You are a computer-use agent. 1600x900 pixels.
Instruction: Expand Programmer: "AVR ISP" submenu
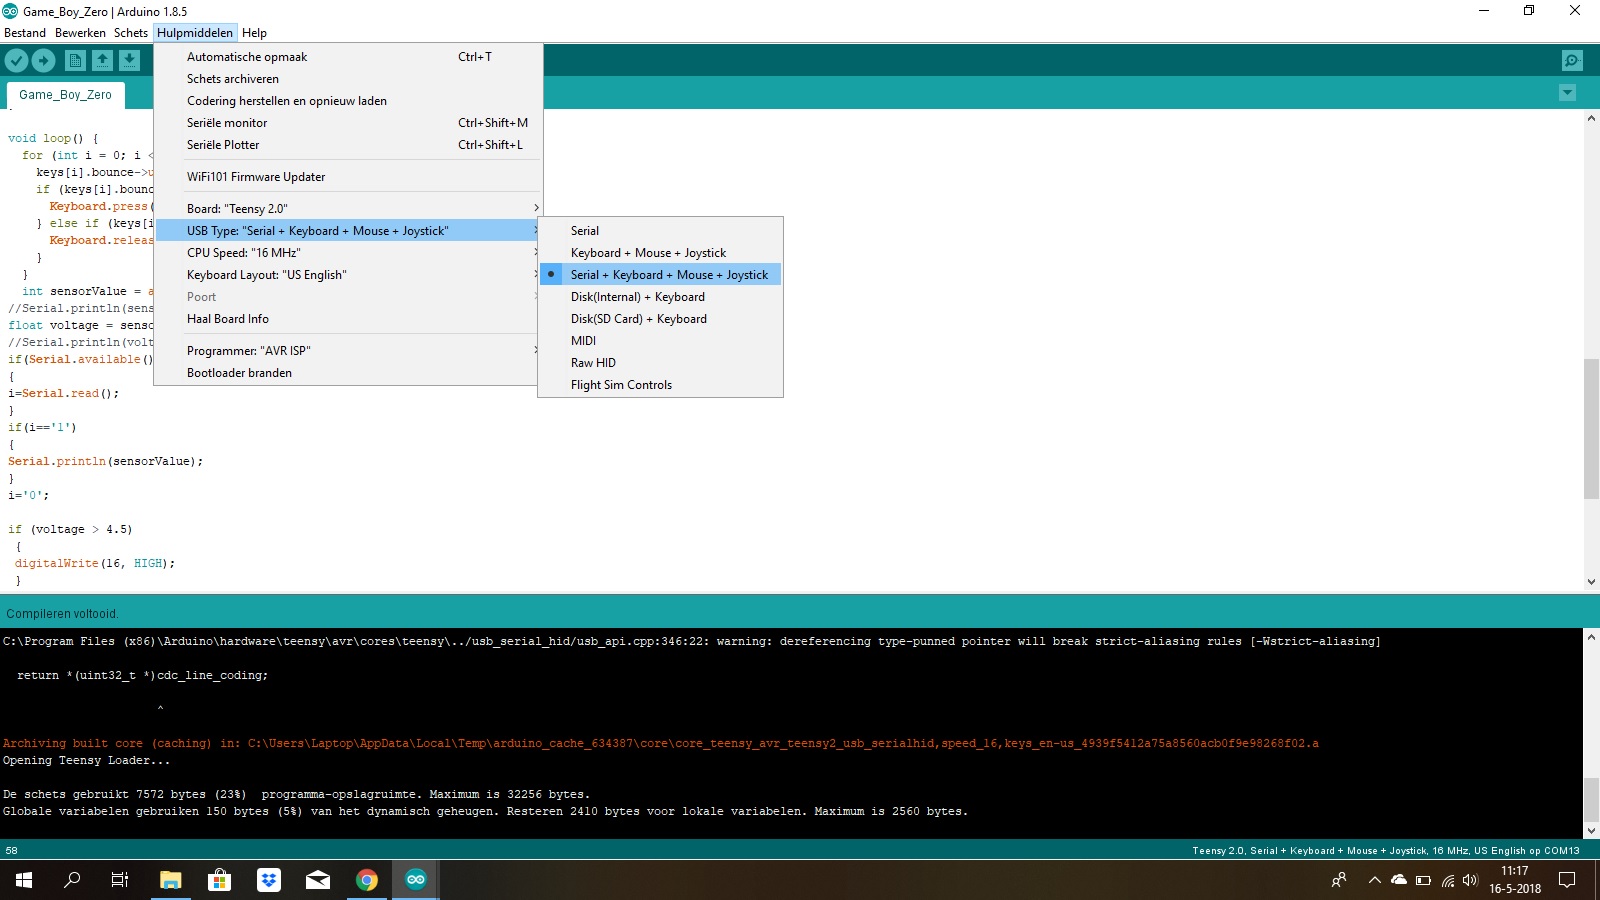[348, 351]
